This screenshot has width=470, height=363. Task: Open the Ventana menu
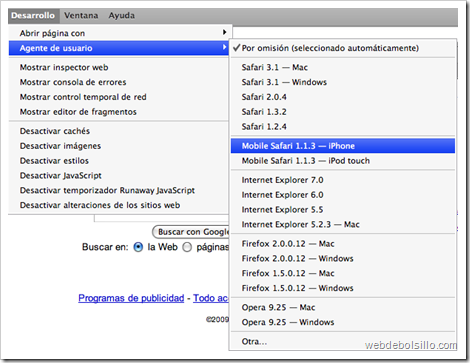(x=81, y=16)
